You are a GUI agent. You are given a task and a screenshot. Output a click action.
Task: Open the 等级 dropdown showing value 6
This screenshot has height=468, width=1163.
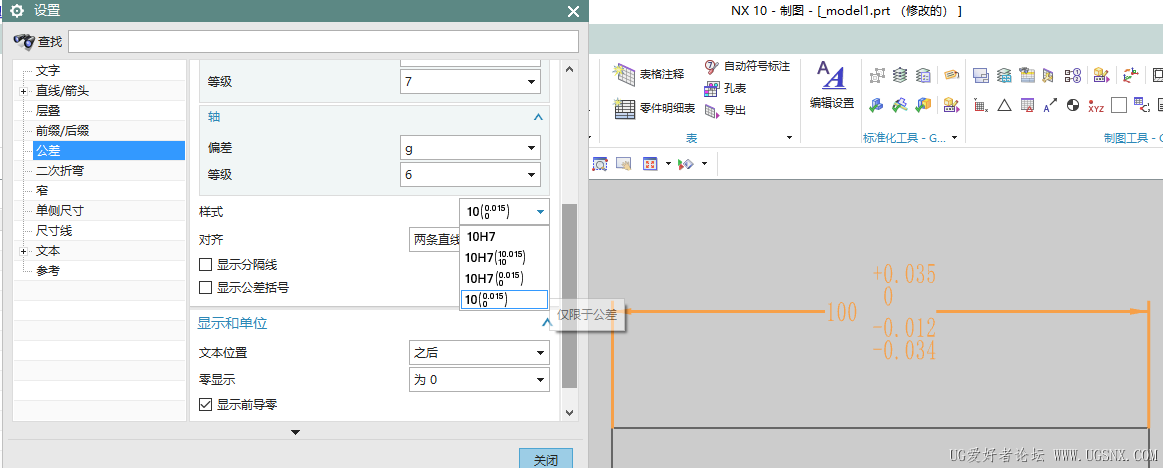(470, 175)
